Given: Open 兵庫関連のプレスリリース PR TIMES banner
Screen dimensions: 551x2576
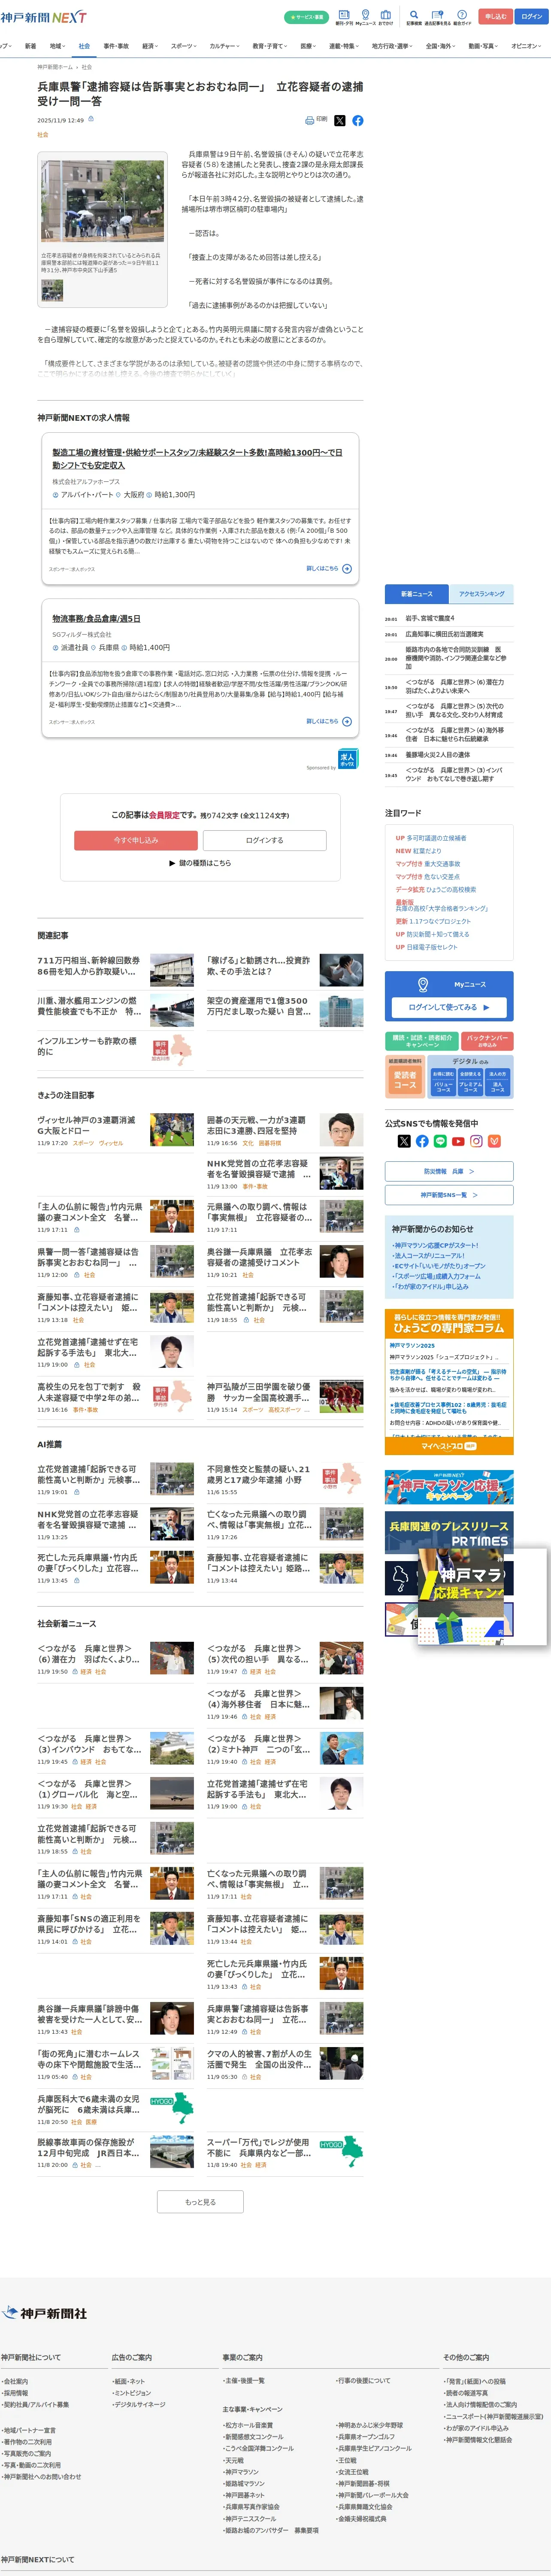Looking at the screenshot, I should (449, 1531).
